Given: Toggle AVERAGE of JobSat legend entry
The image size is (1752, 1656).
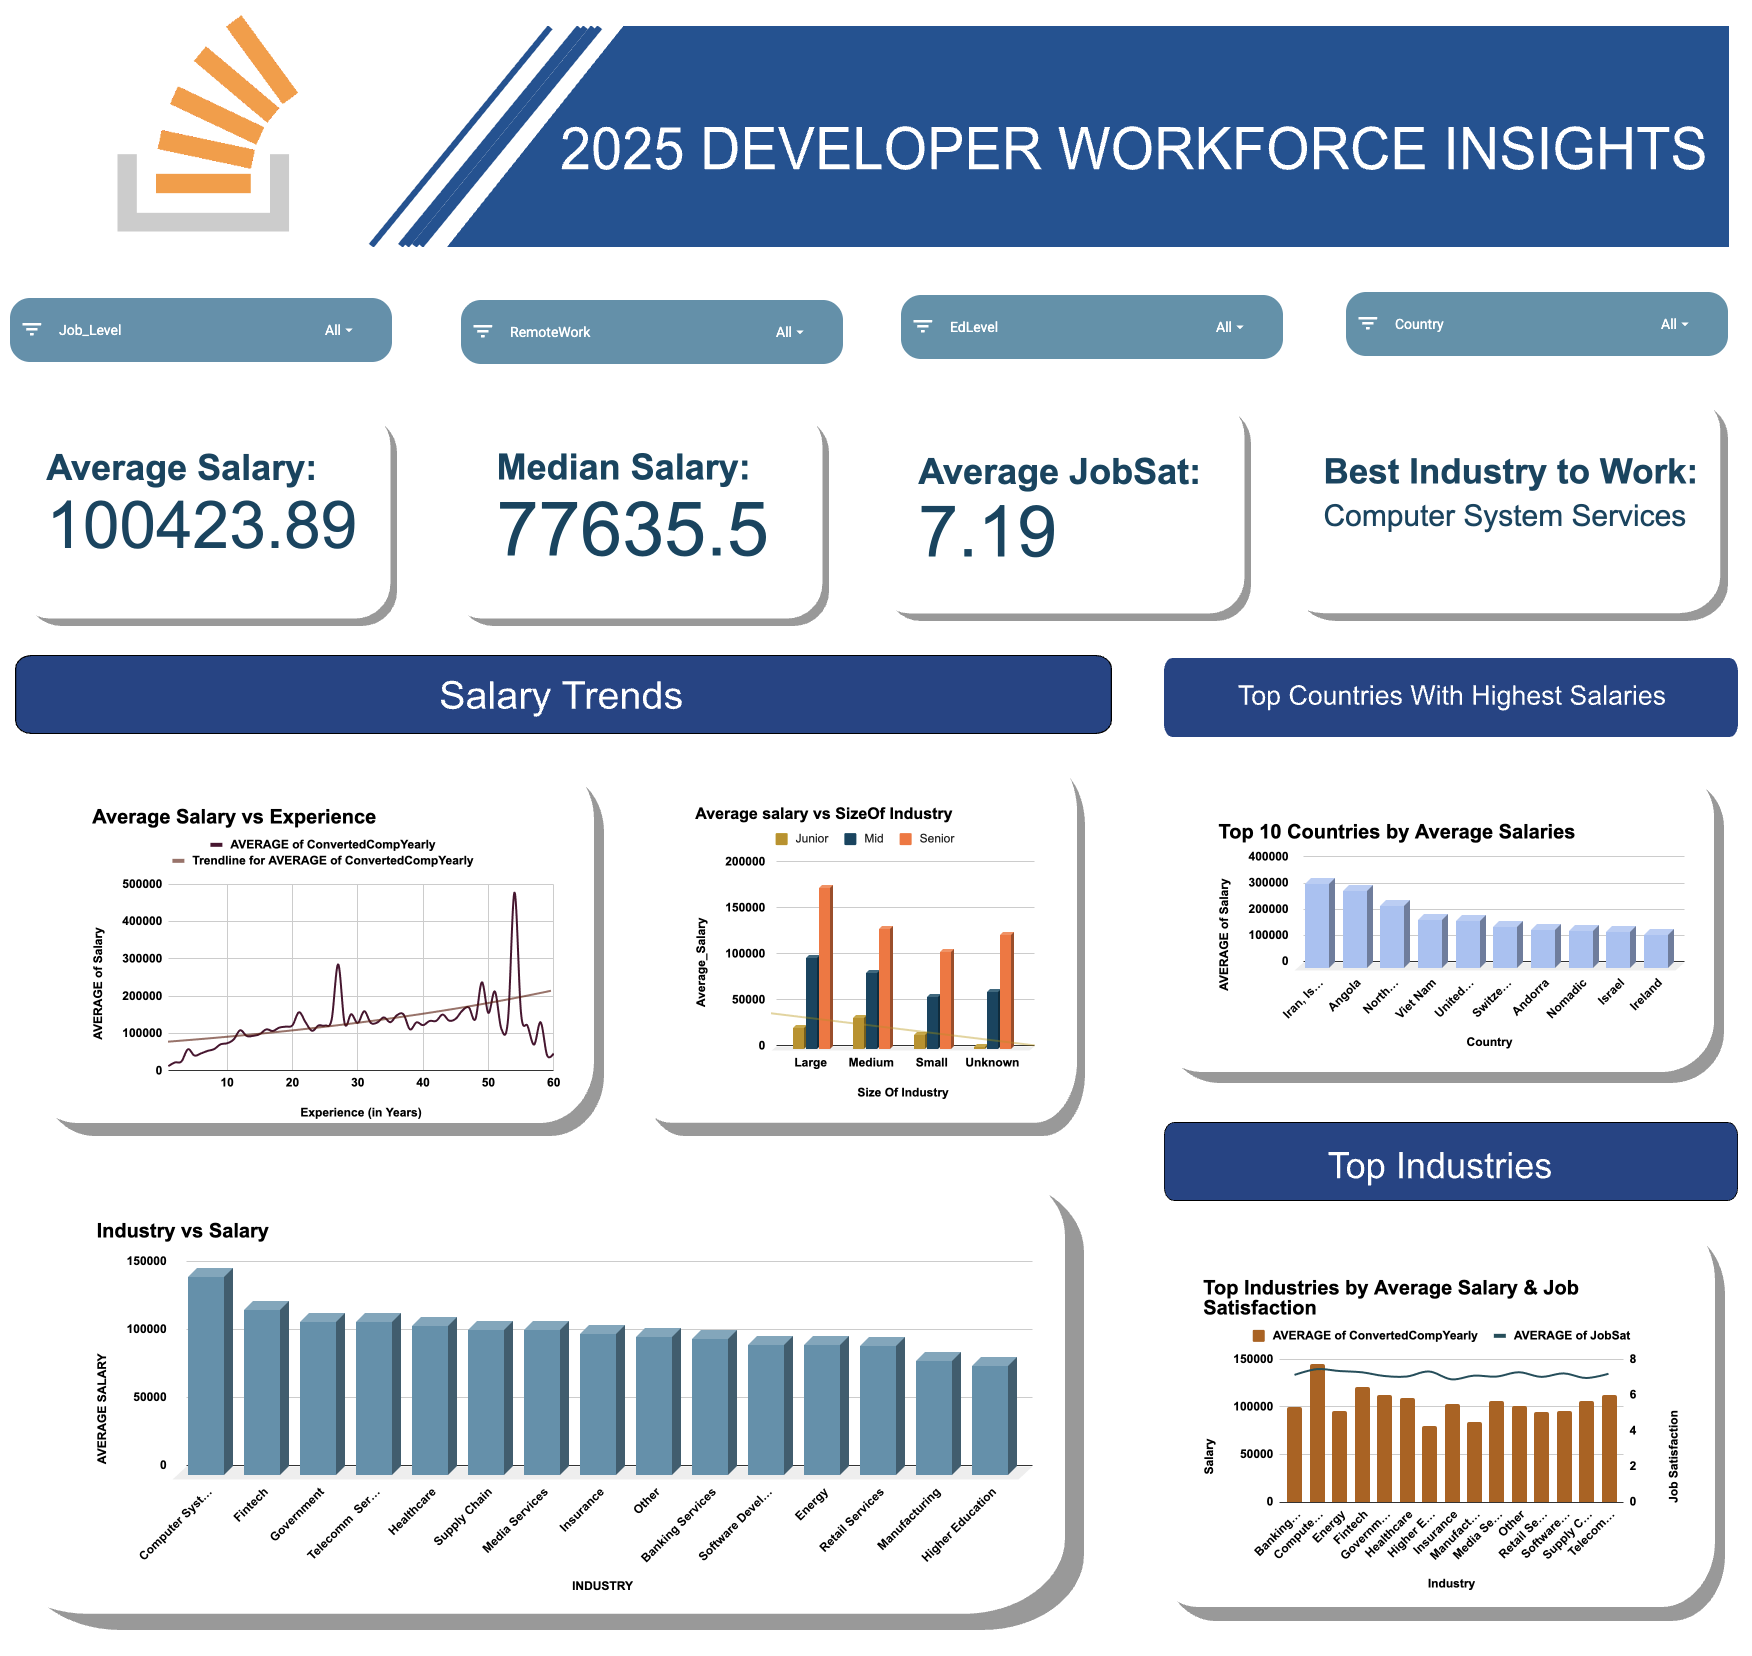Looking at the screenshot, I should [x=1569, y=1335].
